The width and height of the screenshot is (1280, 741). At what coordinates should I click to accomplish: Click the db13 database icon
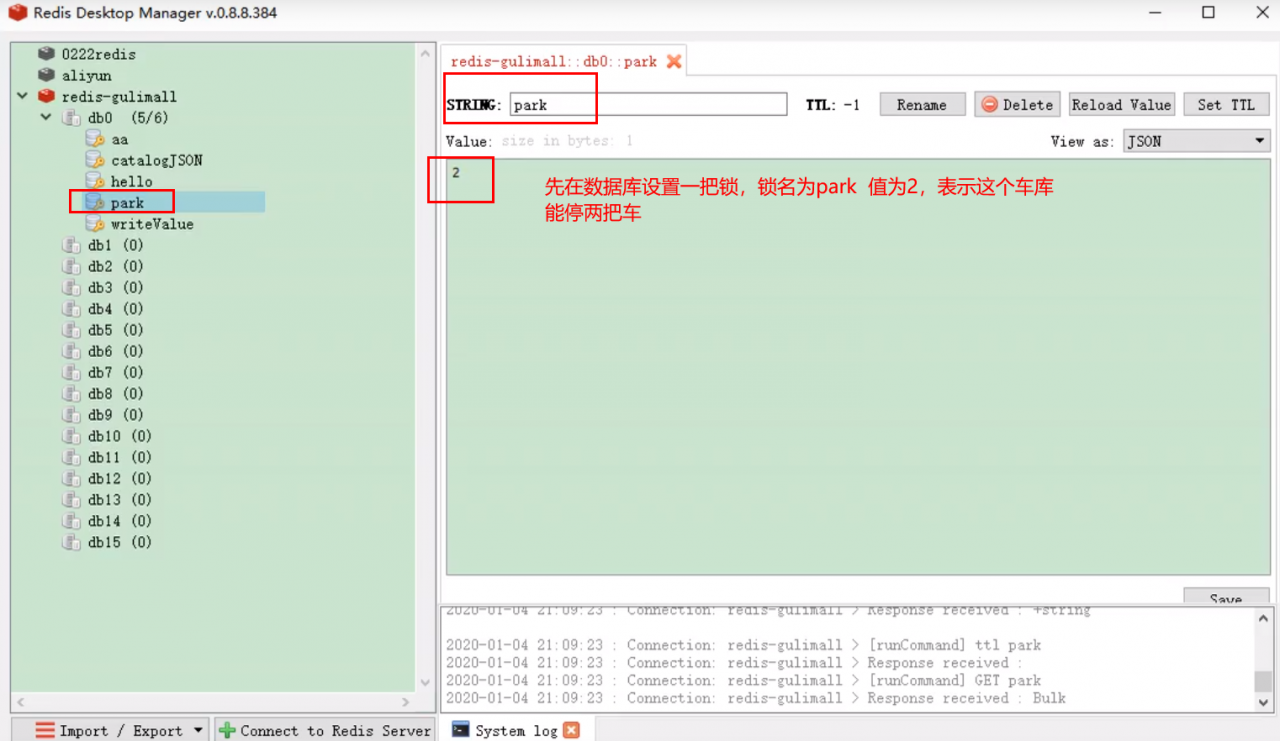click(x=71, y=499)
